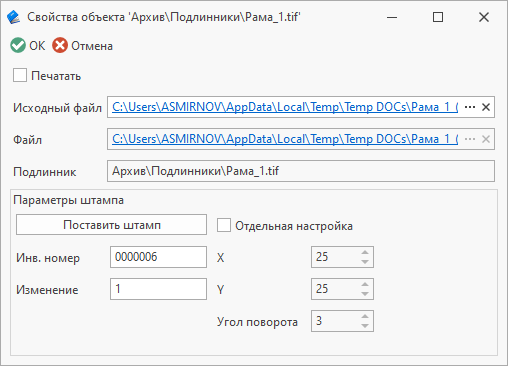Browse for Исходный файл with ellipsis icon
The height and width of the screenshot is (366, 508).
[x=470, y=107]
